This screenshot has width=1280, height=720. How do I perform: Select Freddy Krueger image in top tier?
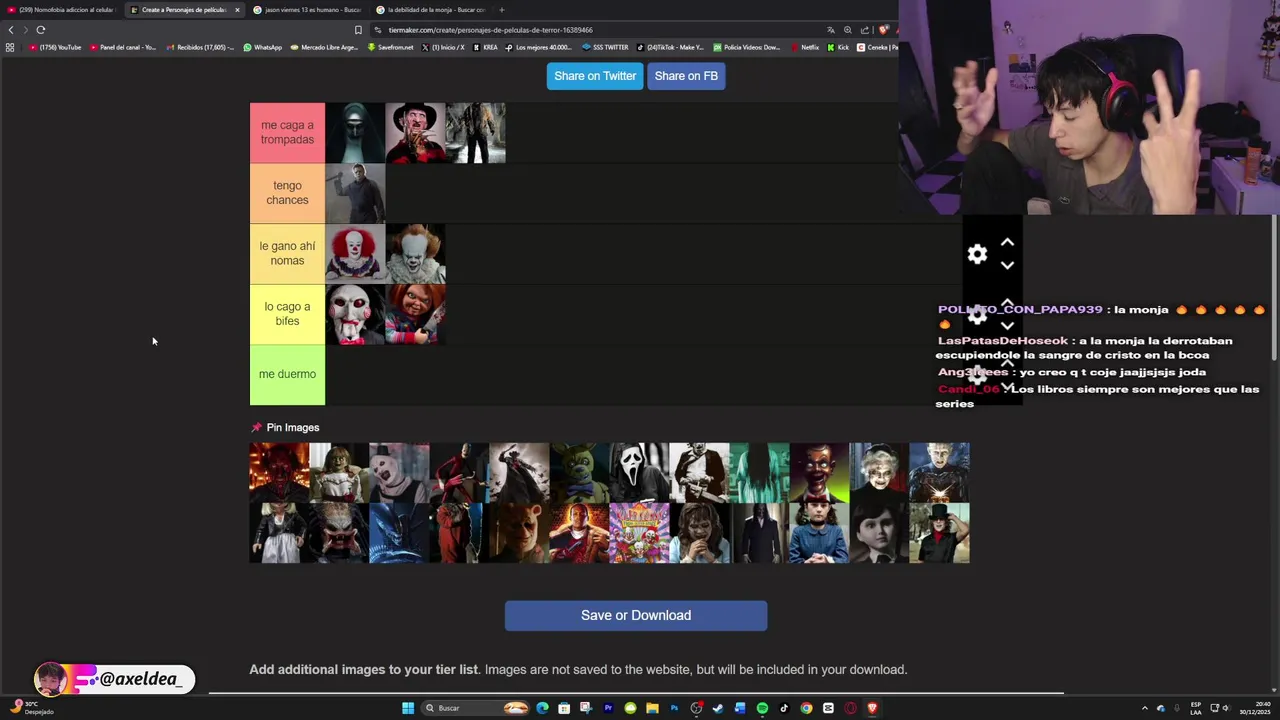pos(415,133)
